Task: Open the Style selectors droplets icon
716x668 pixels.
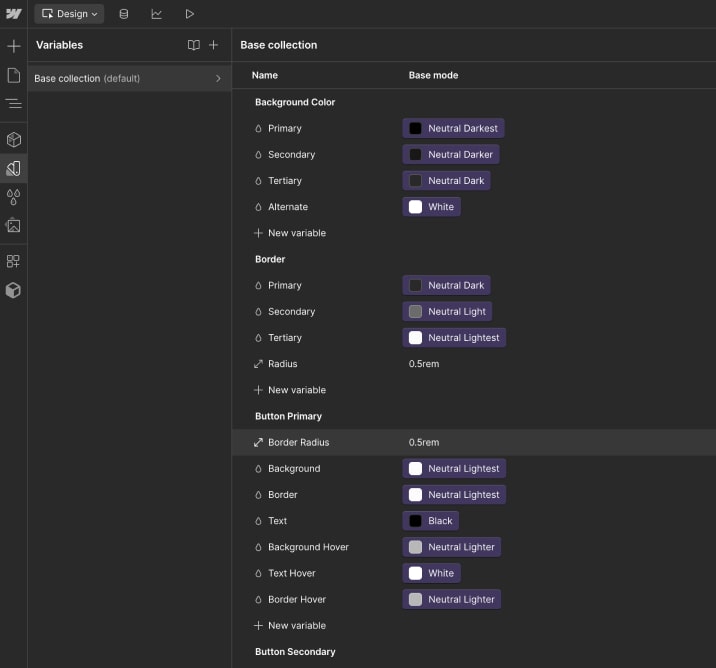Action: point(14,197)
